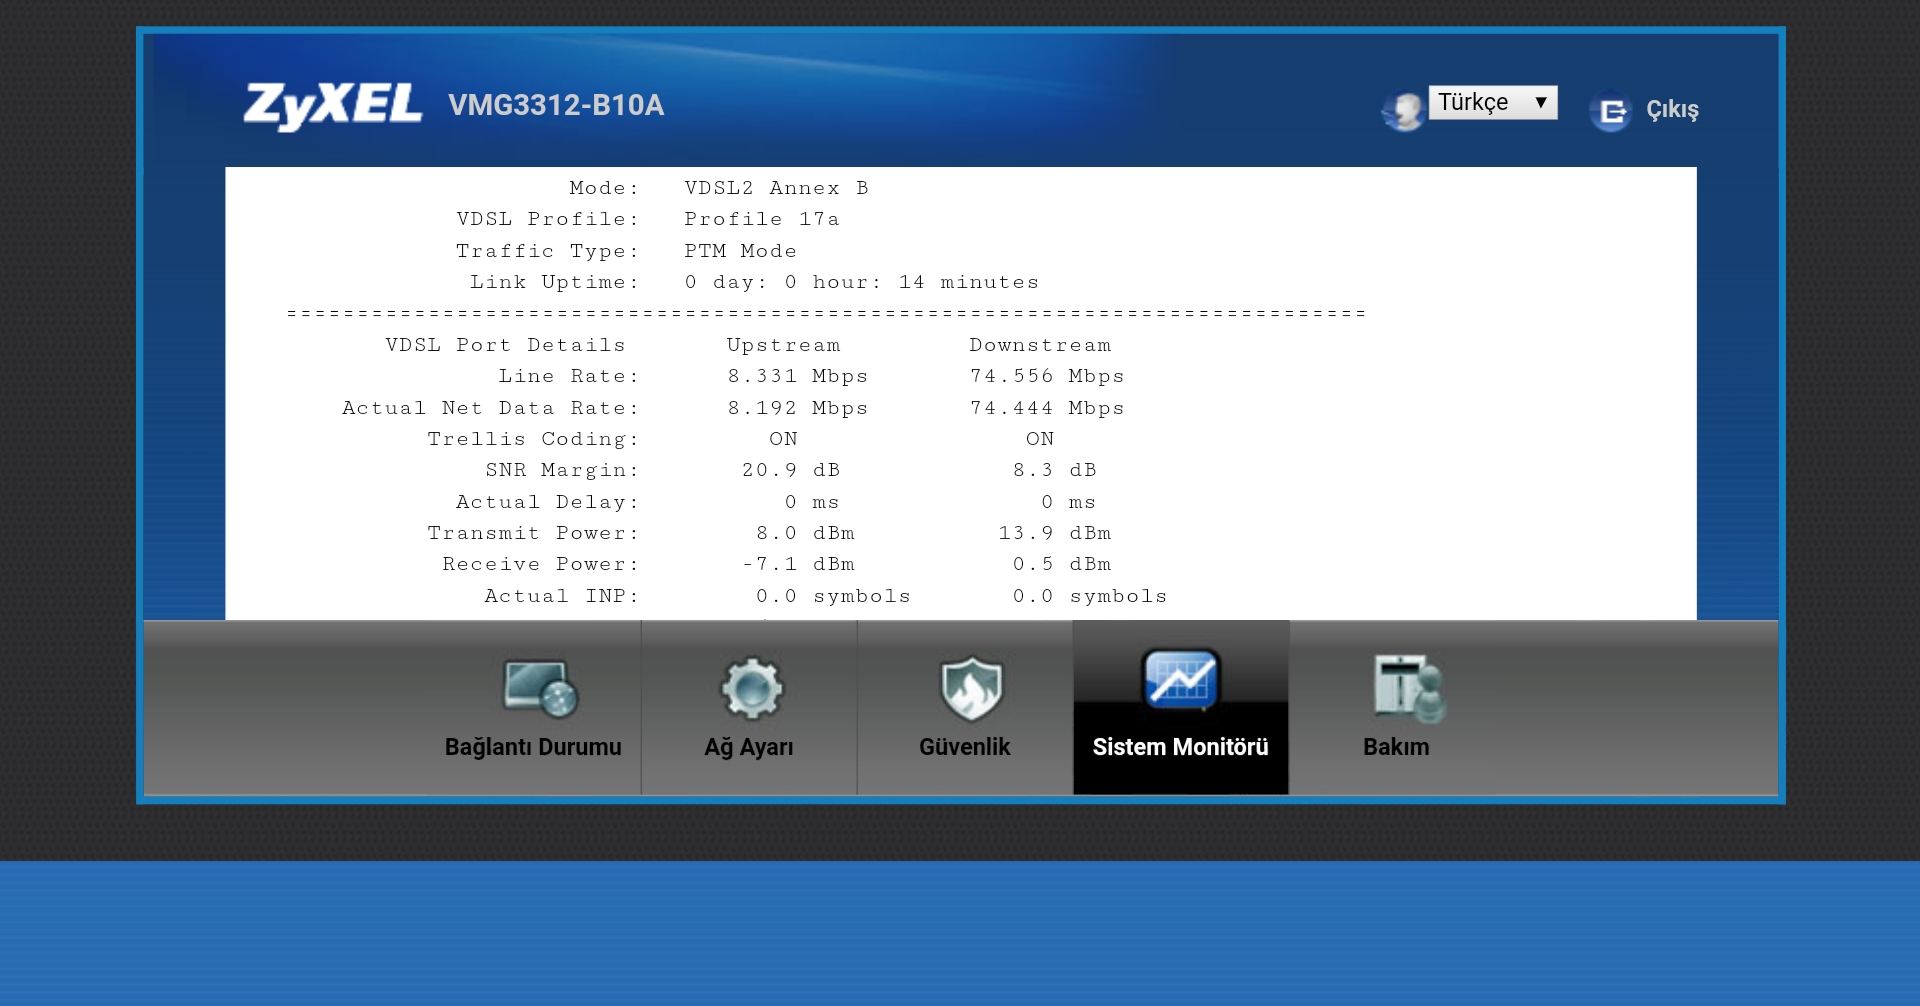1920x1006 pixels.
Task: Click the '74.556 Mbps' downstream line rate
Action: pos(1047,376)
